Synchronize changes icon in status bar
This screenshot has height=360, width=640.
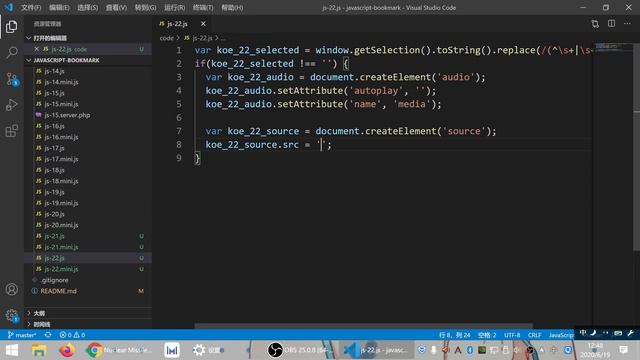click(x=48, y=335)
